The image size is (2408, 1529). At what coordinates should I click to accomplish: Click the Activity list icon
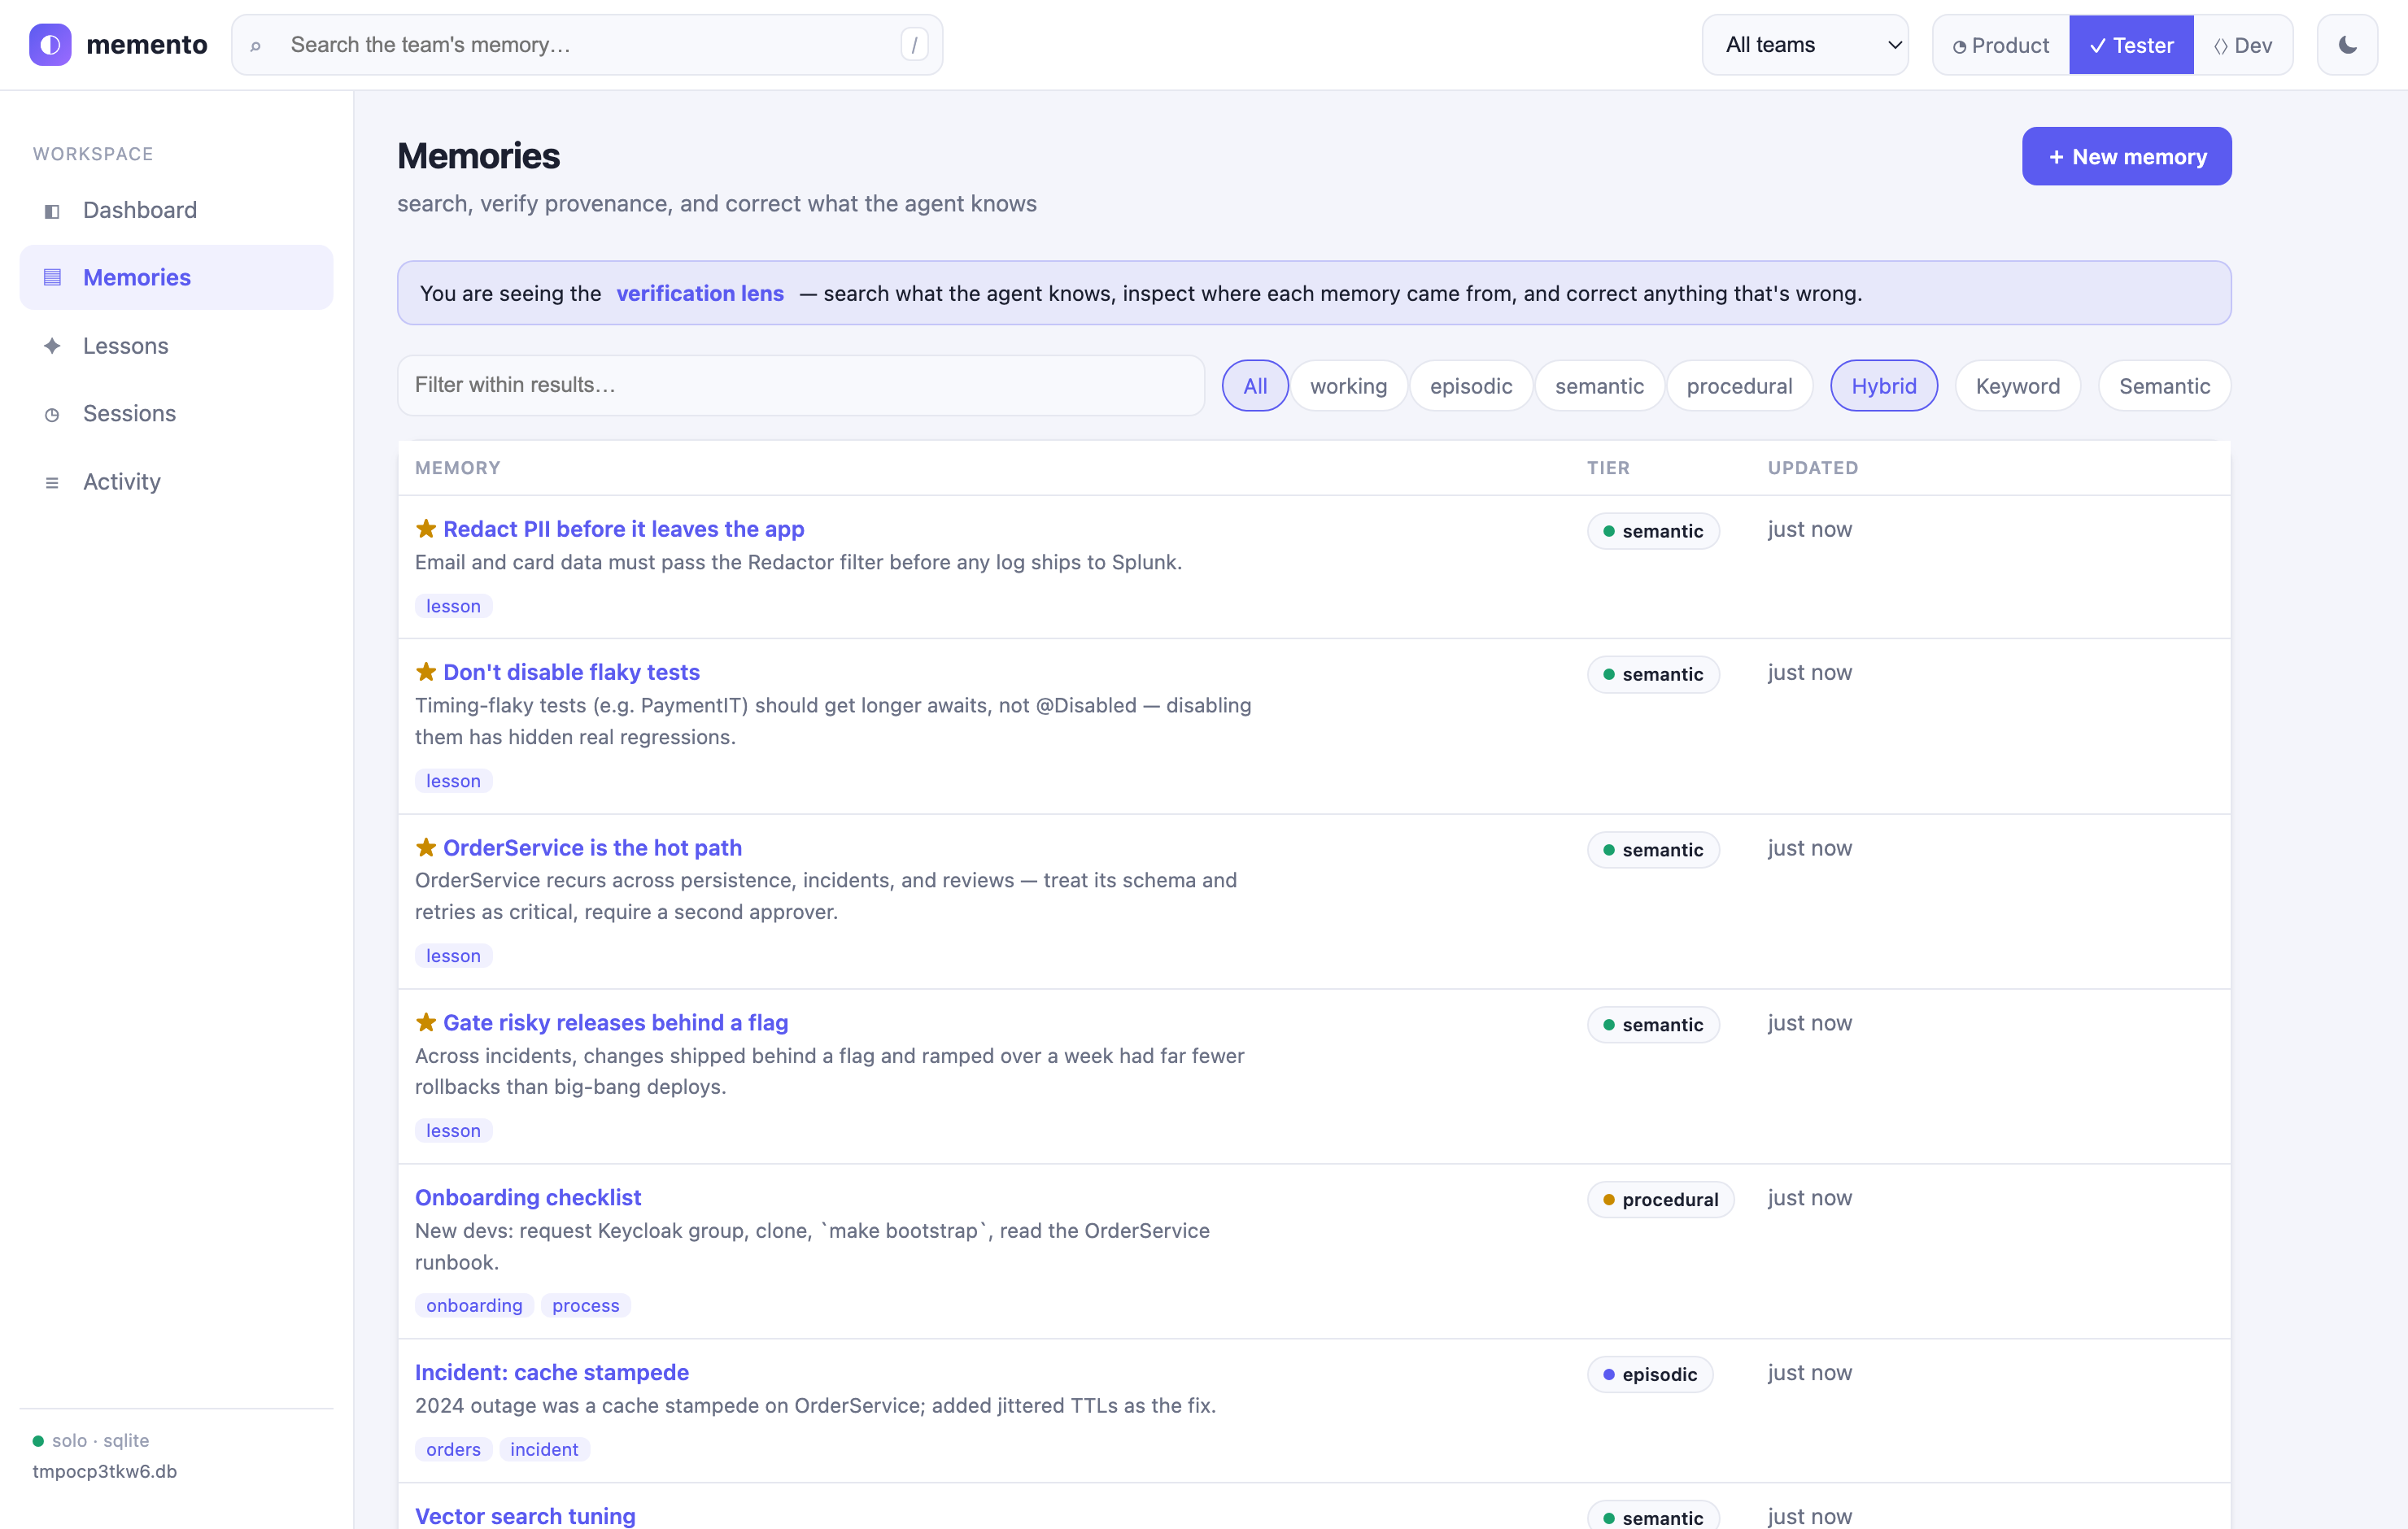click(52, 482)
